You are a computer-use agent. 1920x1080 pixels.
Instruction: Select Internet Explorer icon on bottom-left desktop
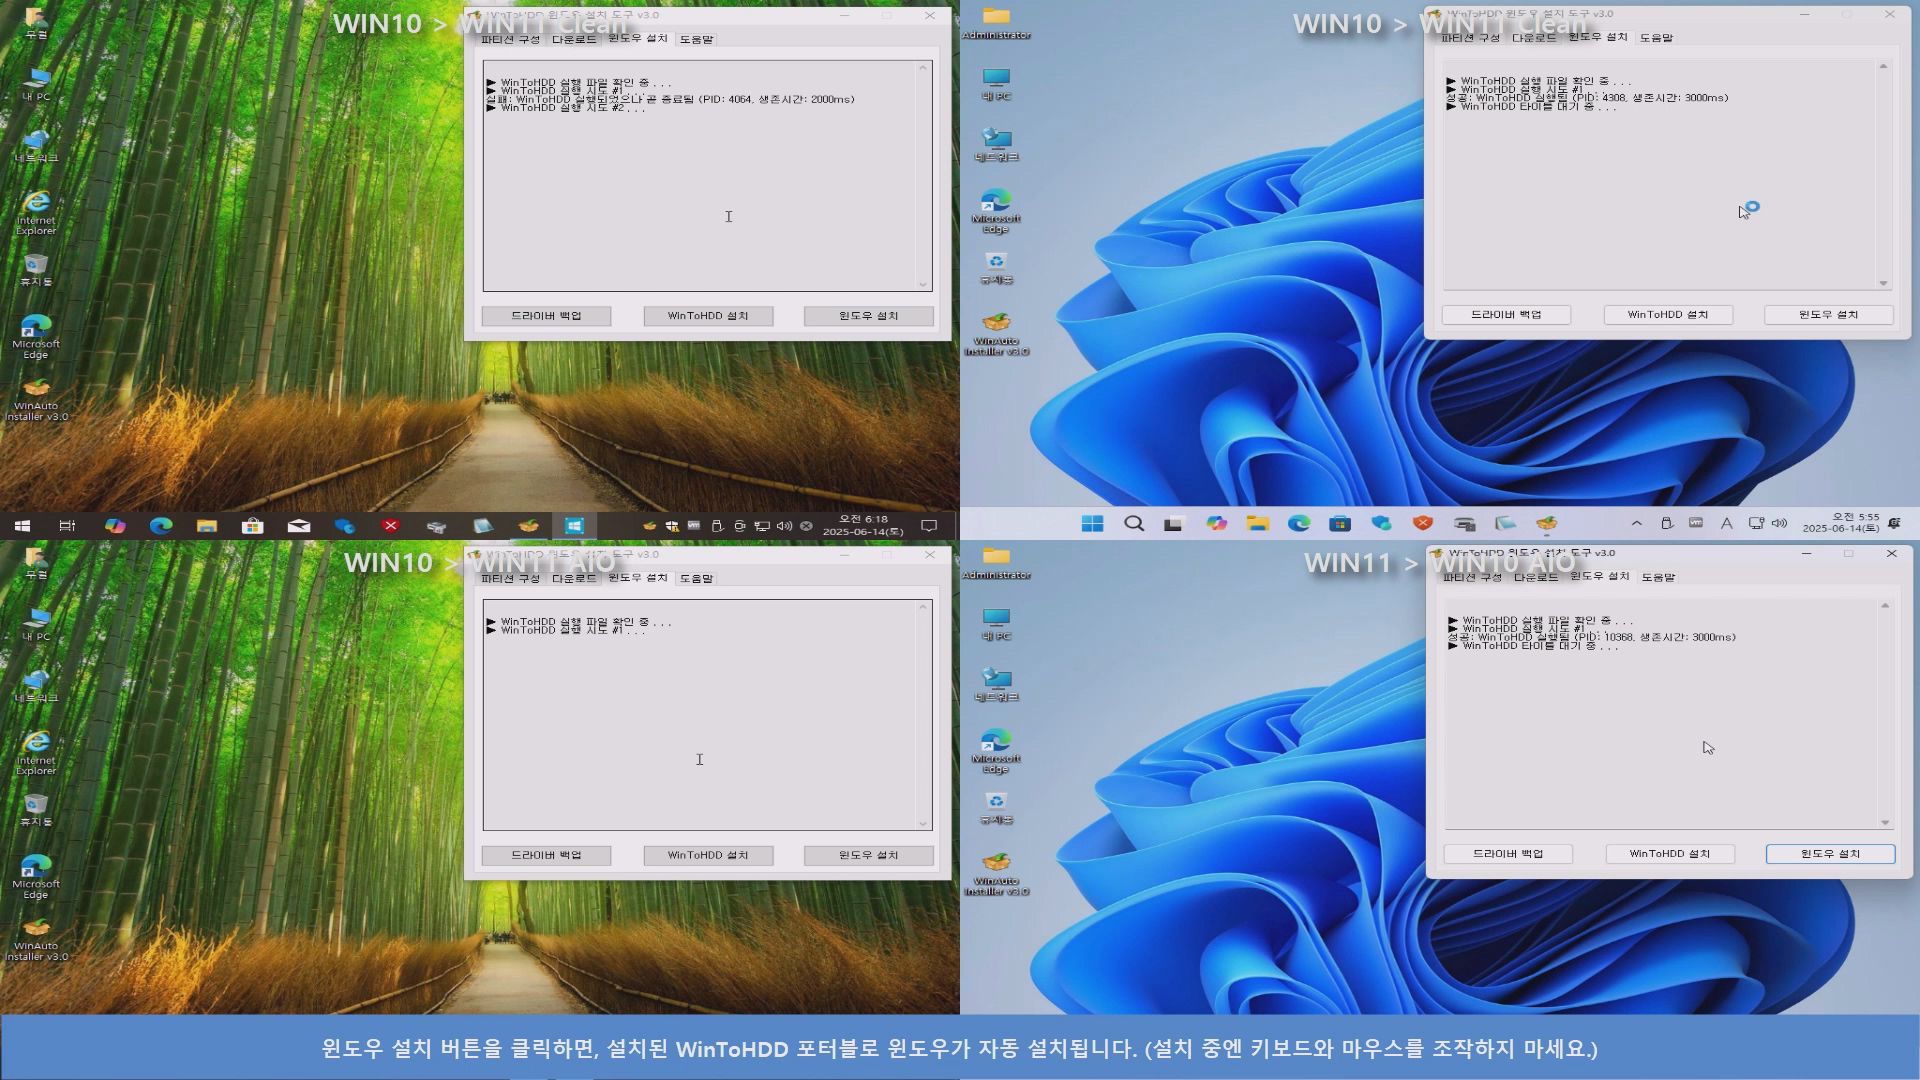pos(36,752)
